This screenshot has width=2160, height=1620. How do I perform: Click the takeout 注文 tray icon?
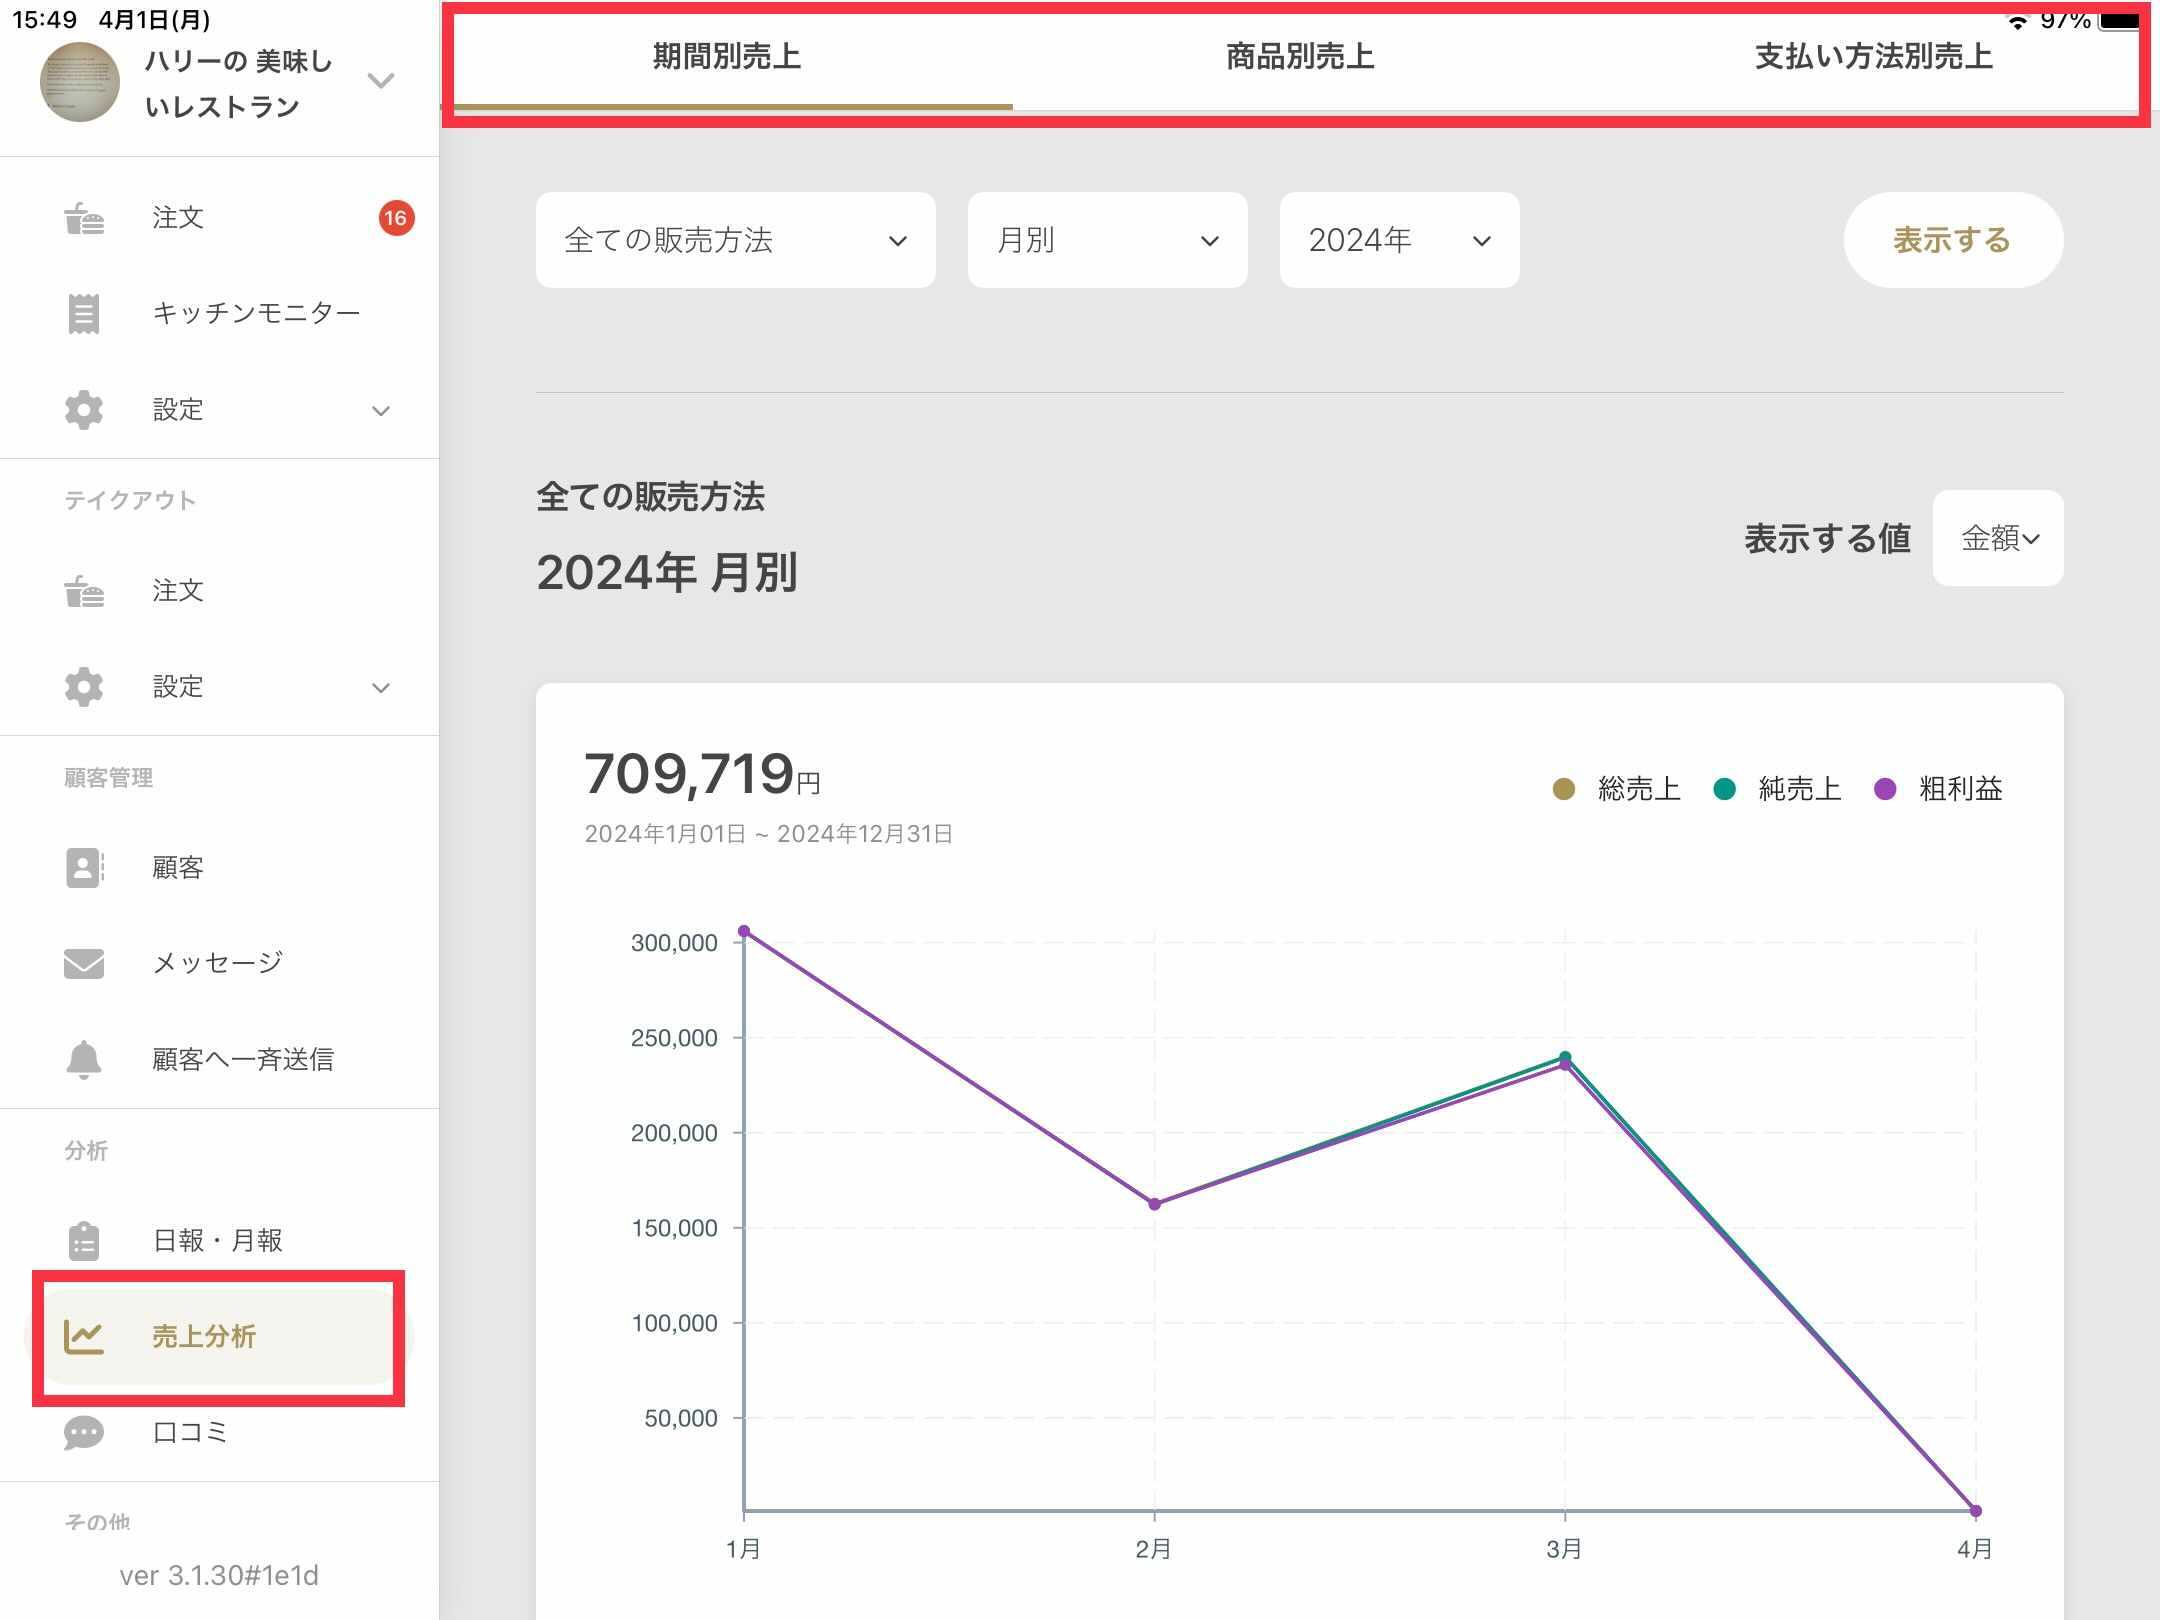[x=84, y=591]
